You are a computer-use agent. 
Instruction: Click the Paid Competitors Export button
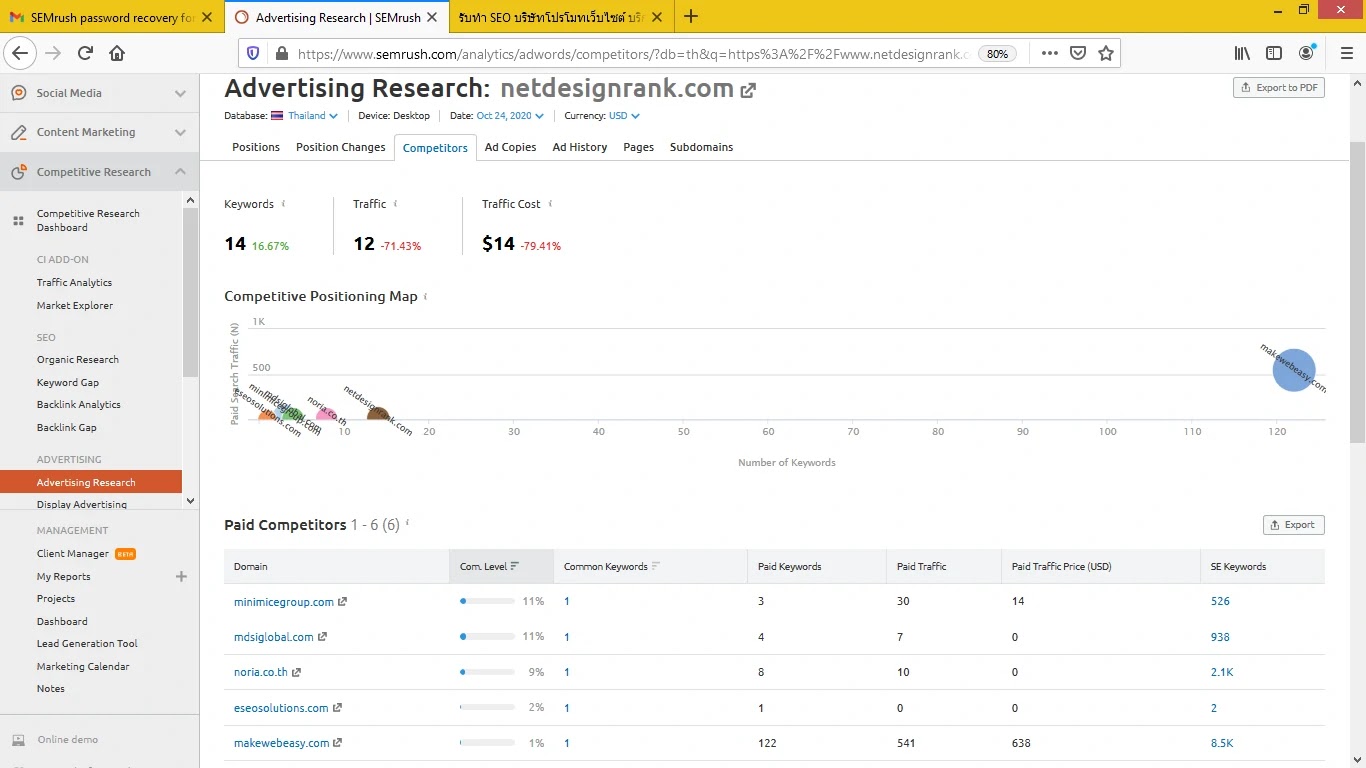pyautogui.click(x=1294, y=525)
